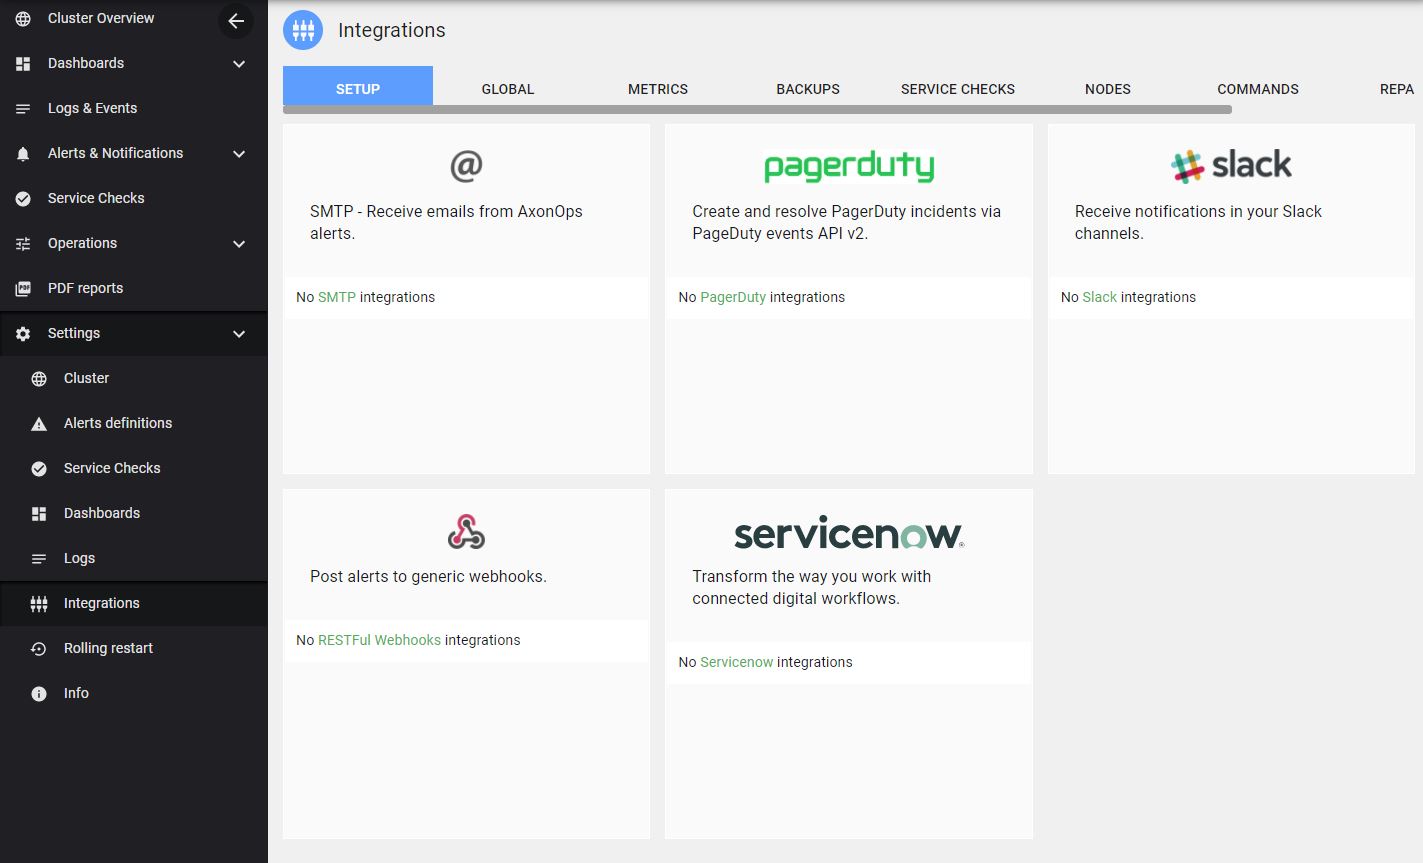
Task: Open the BACKUPS tab
Action: pos(807,89)
